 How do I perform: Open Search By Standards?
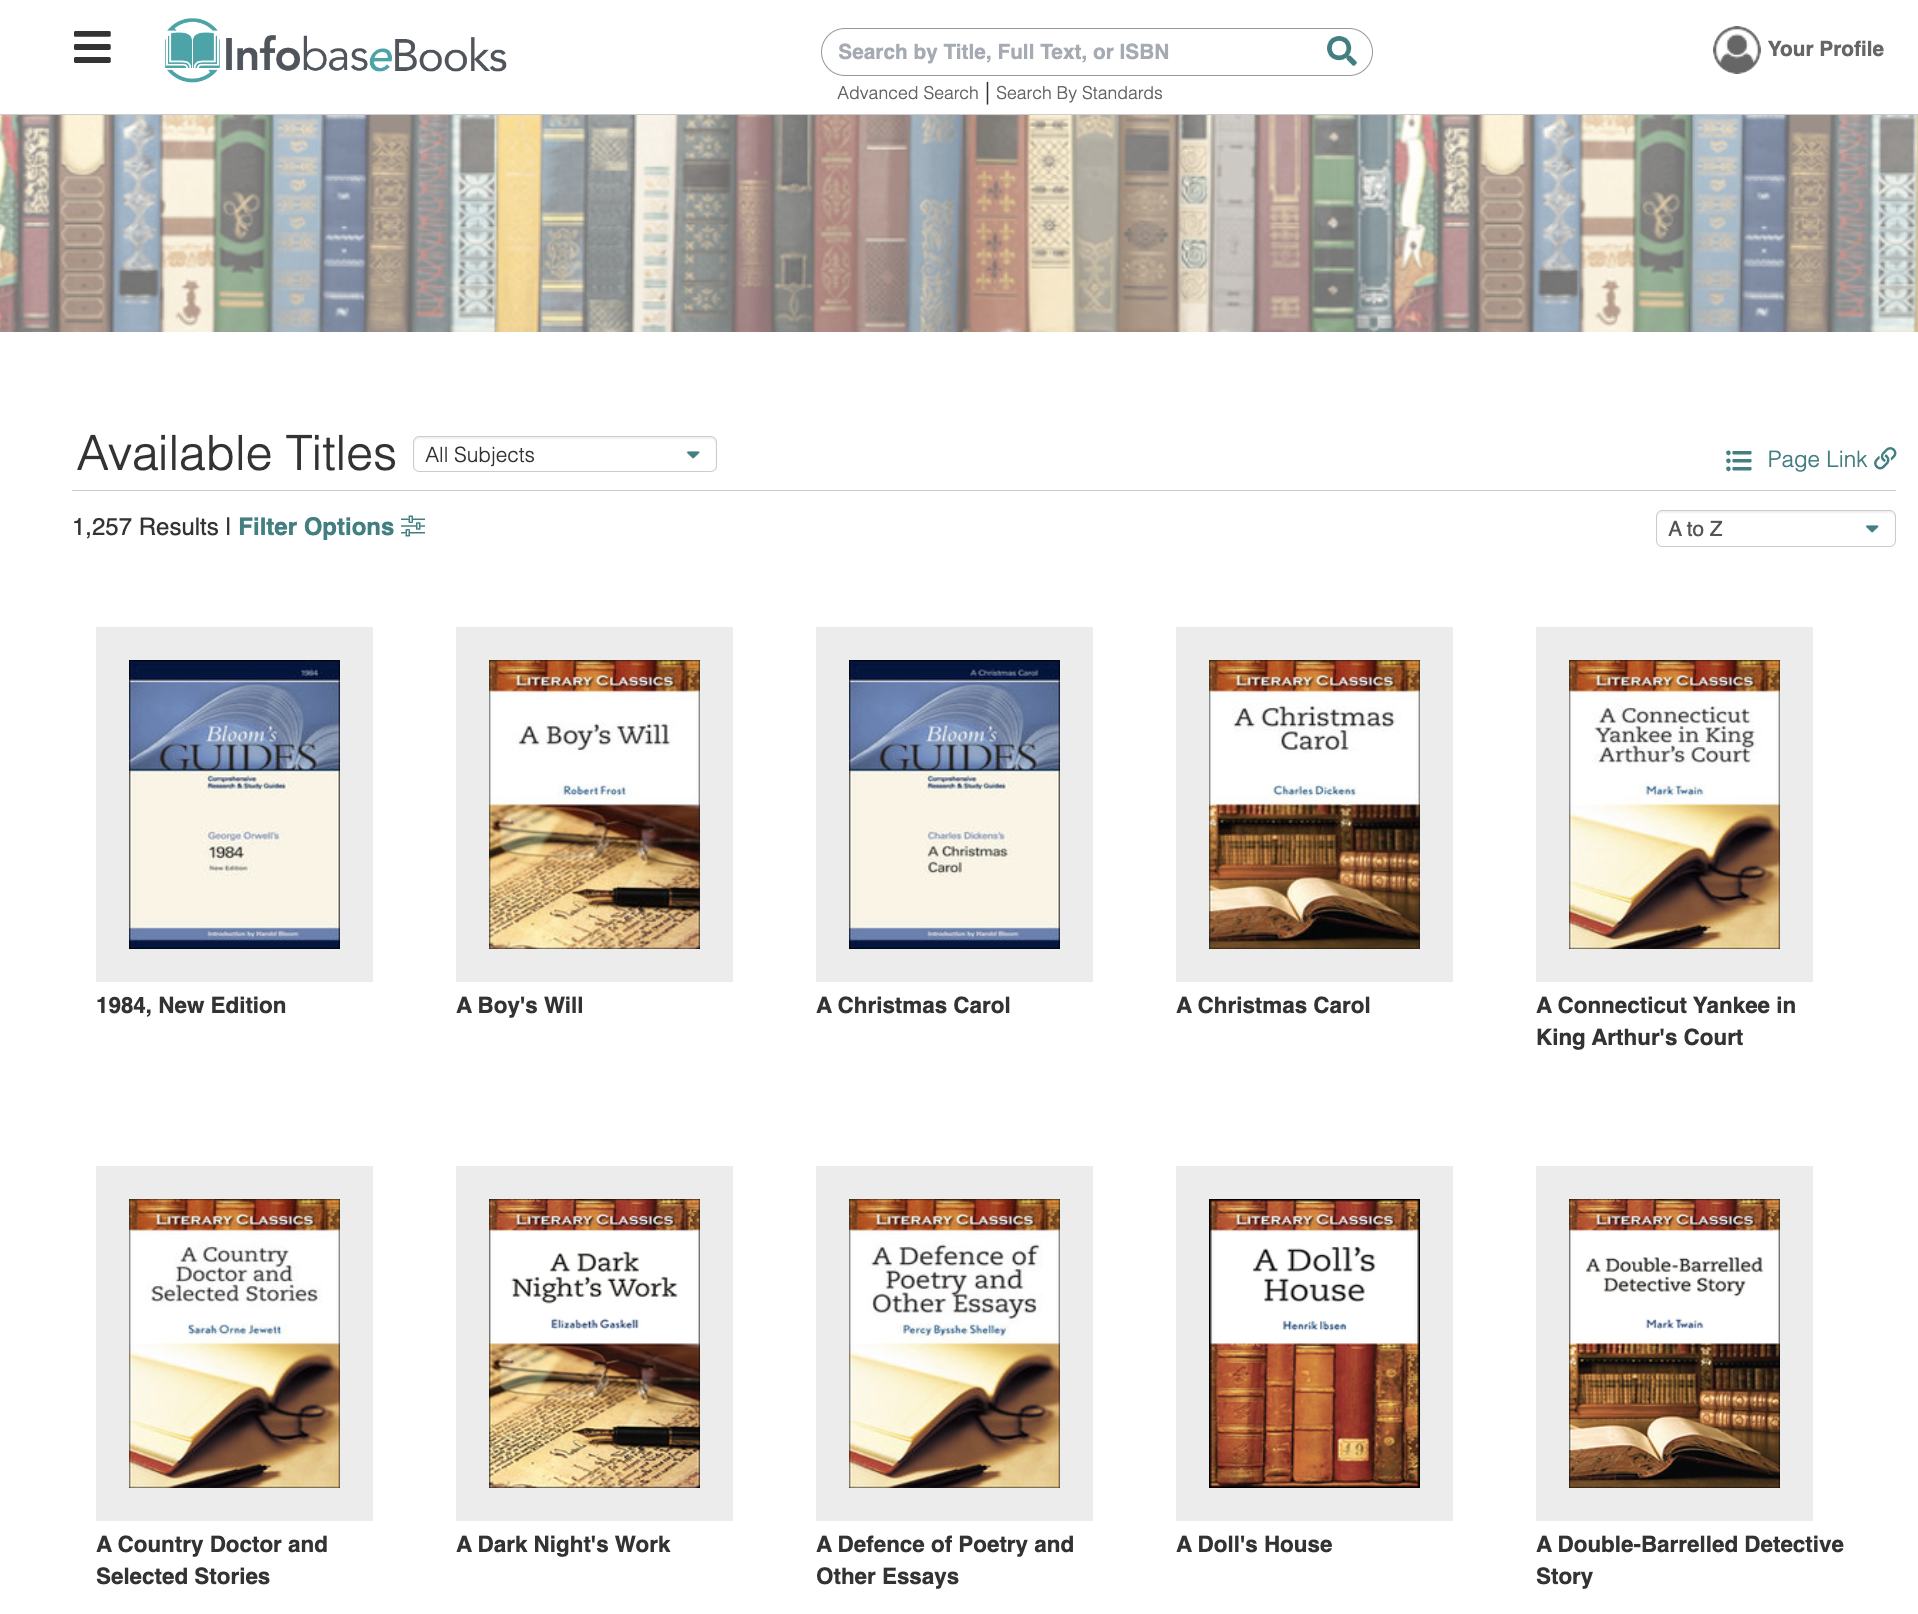pyautogui.click(x=1079, y=93)
